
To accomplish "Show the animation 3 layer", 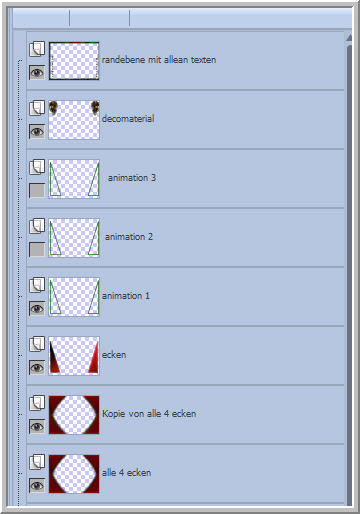I will click(x=37, y=191).
